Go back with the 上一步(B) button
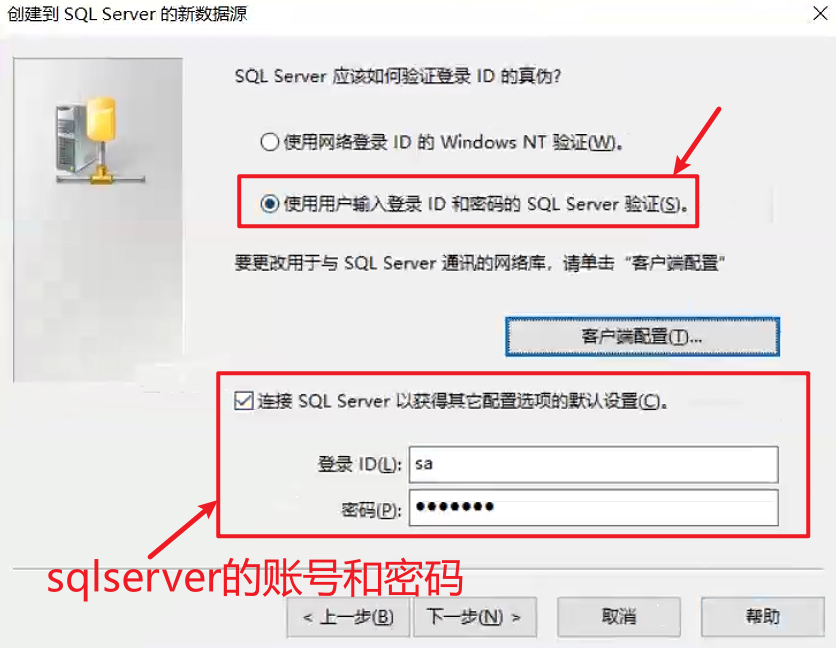The height and width of the screenshot is (648, 836). [348, 617]
